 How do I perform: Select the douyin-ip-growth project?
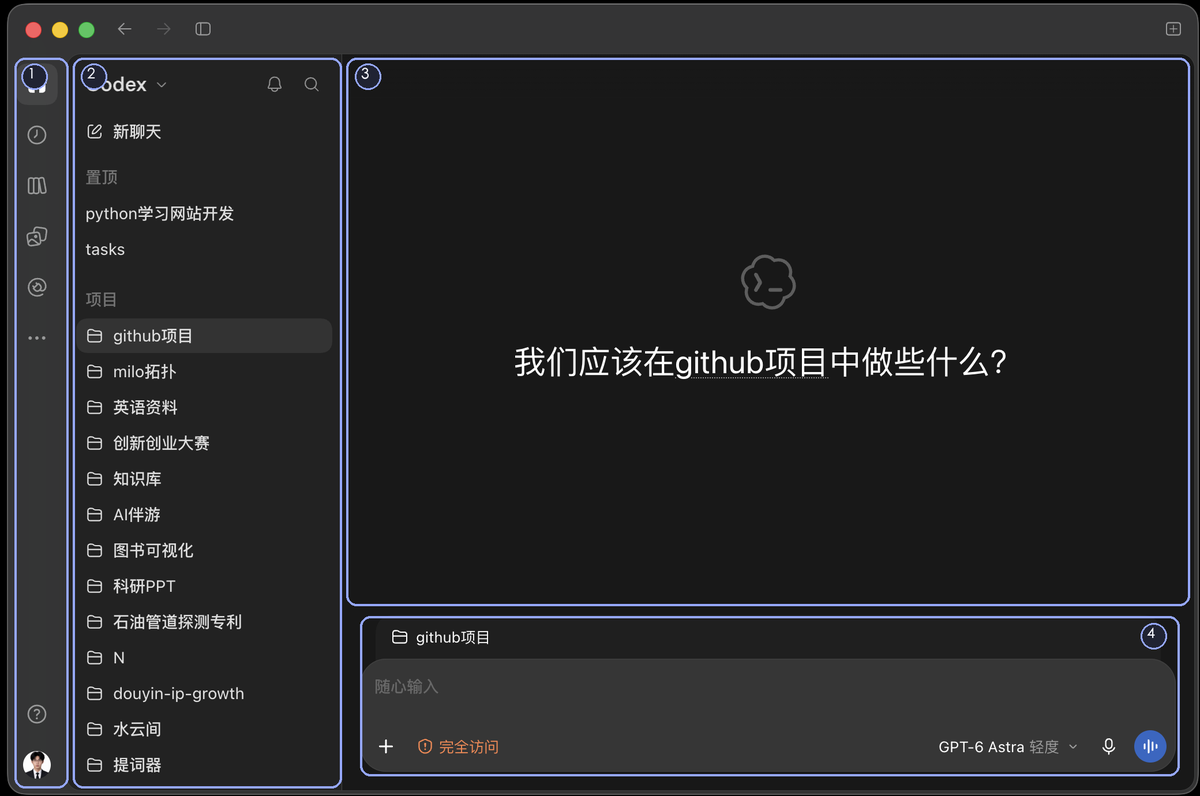(204, 694)
